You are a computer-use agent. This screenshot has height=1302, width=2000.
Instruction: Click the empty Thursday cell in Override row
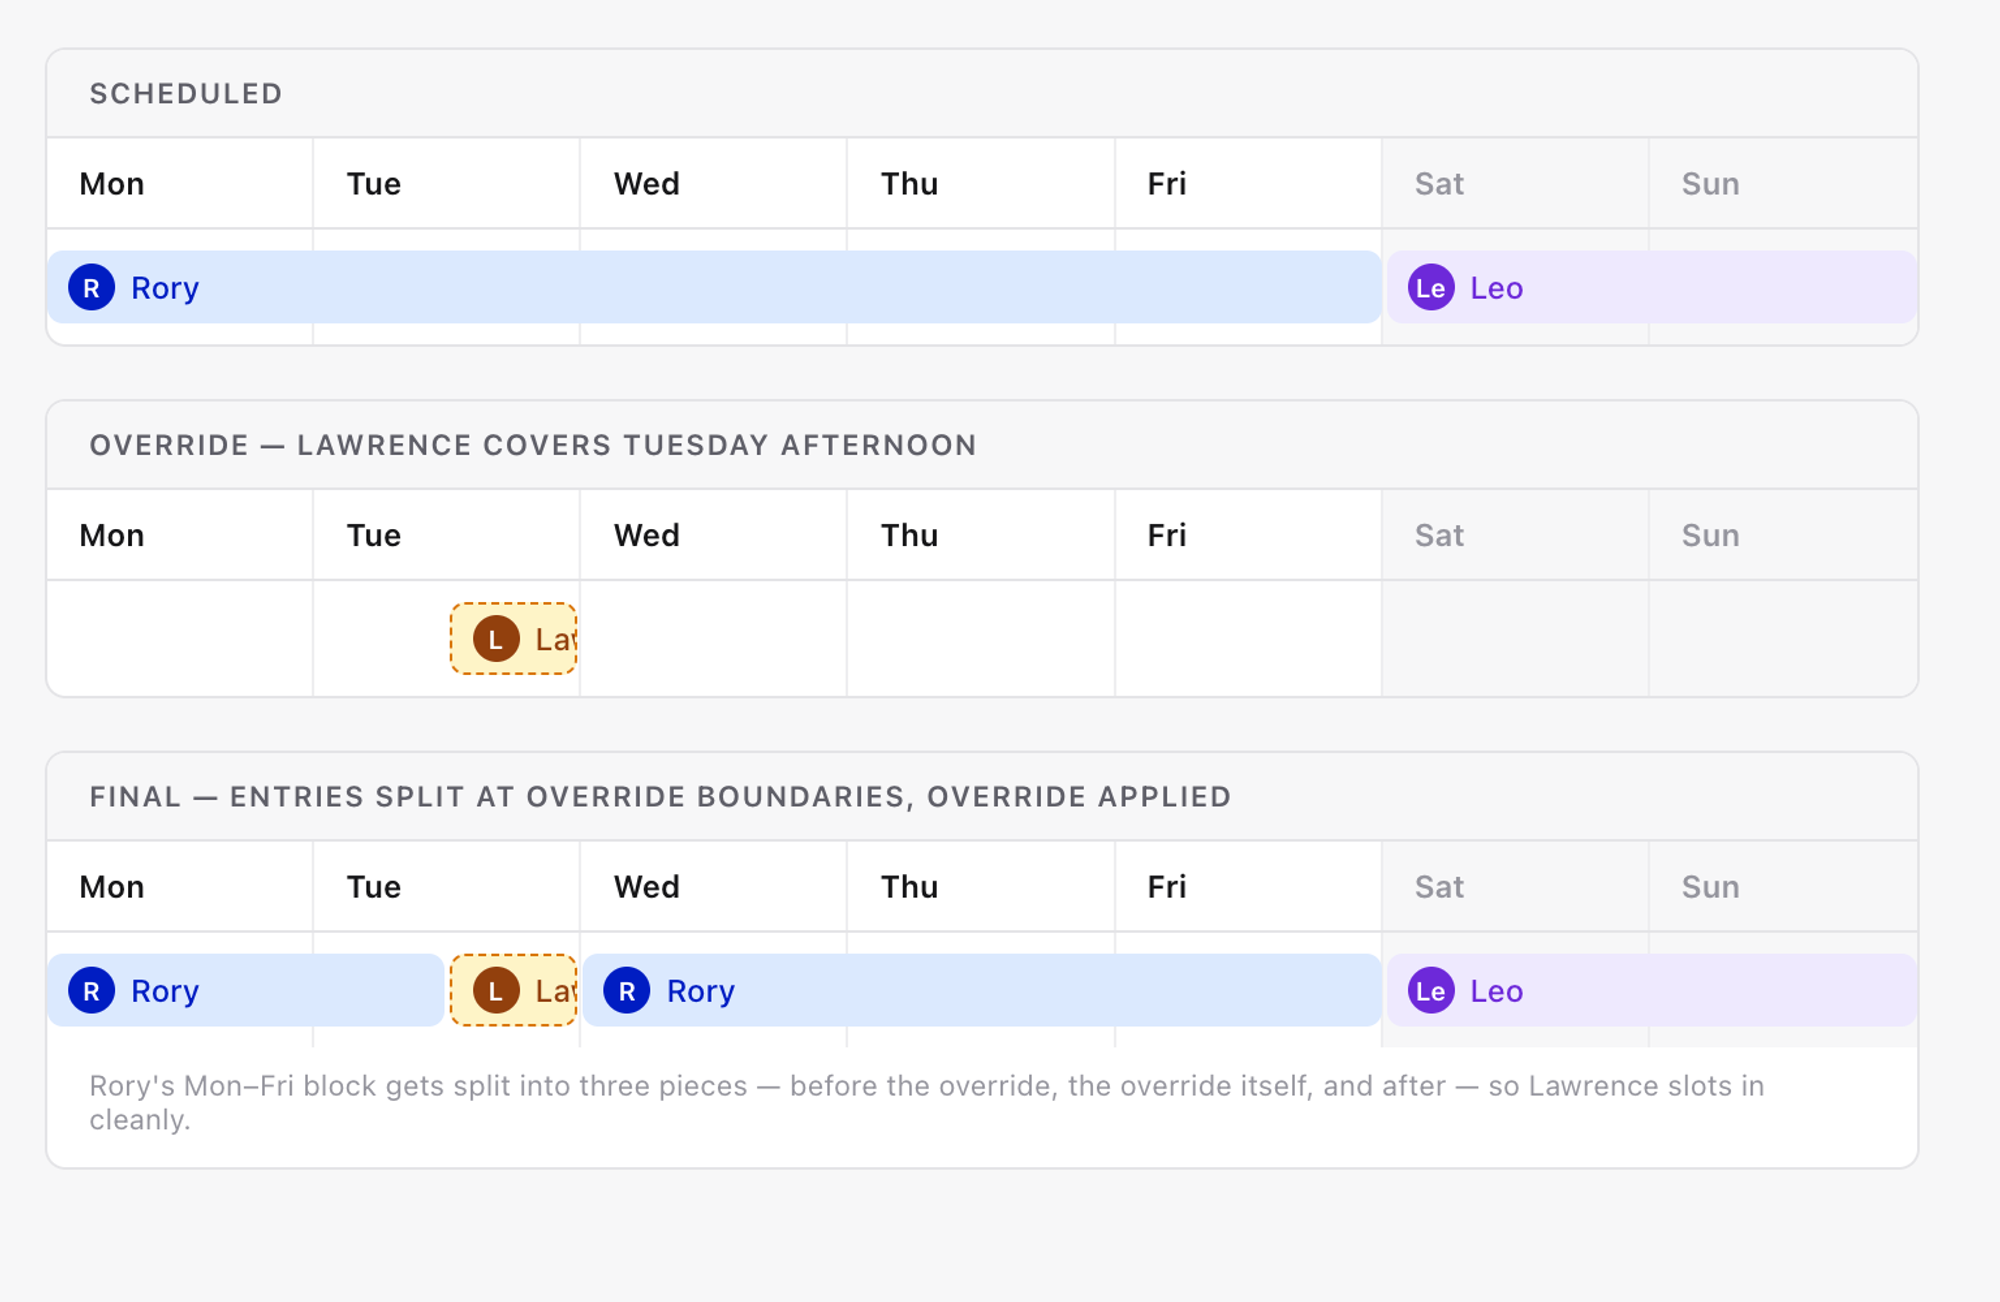coord(980,639)
